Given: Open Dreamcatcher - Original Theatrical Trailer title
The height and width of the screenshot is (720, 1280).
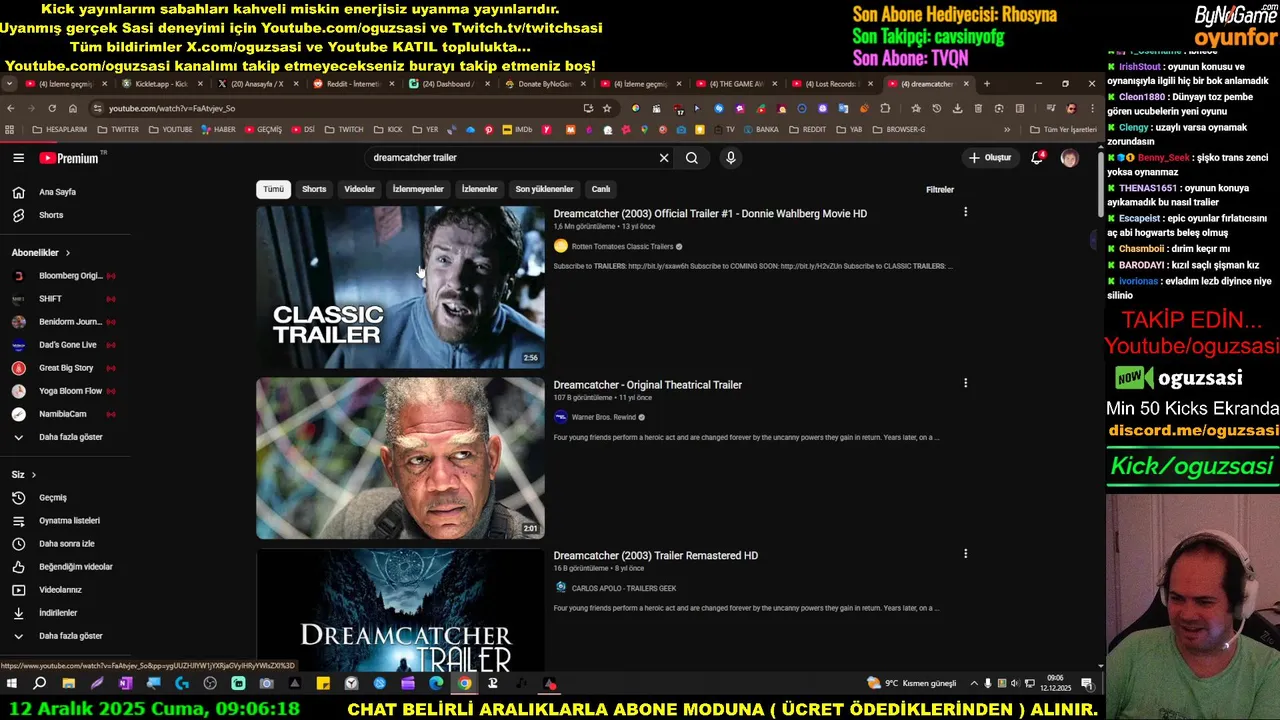Looking at the screenshot, I should tap(647, 384).
